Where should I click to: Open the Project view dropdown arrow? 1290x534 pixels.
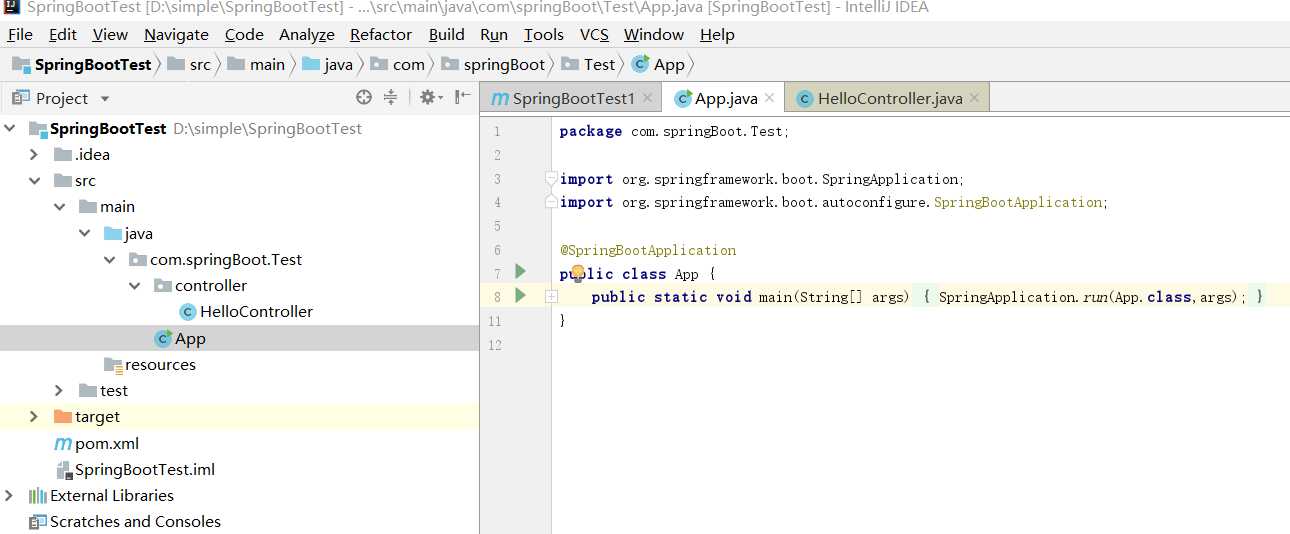105,99
